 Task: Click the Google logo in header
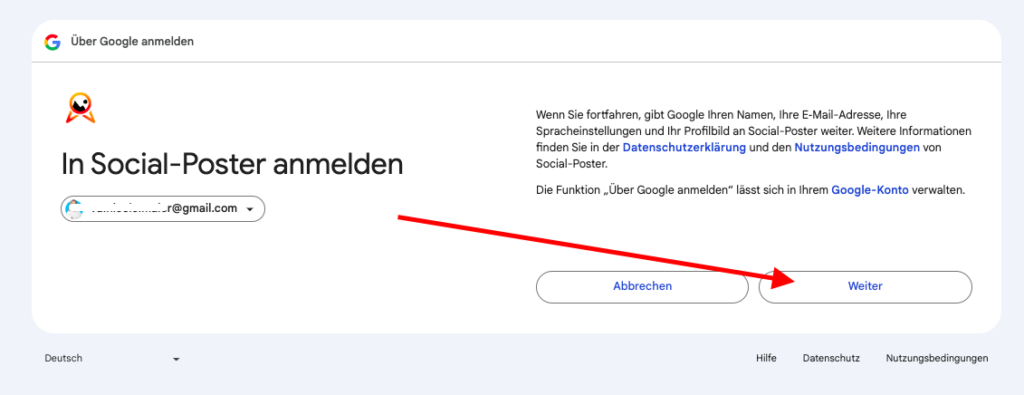click(x=52, y=42)
